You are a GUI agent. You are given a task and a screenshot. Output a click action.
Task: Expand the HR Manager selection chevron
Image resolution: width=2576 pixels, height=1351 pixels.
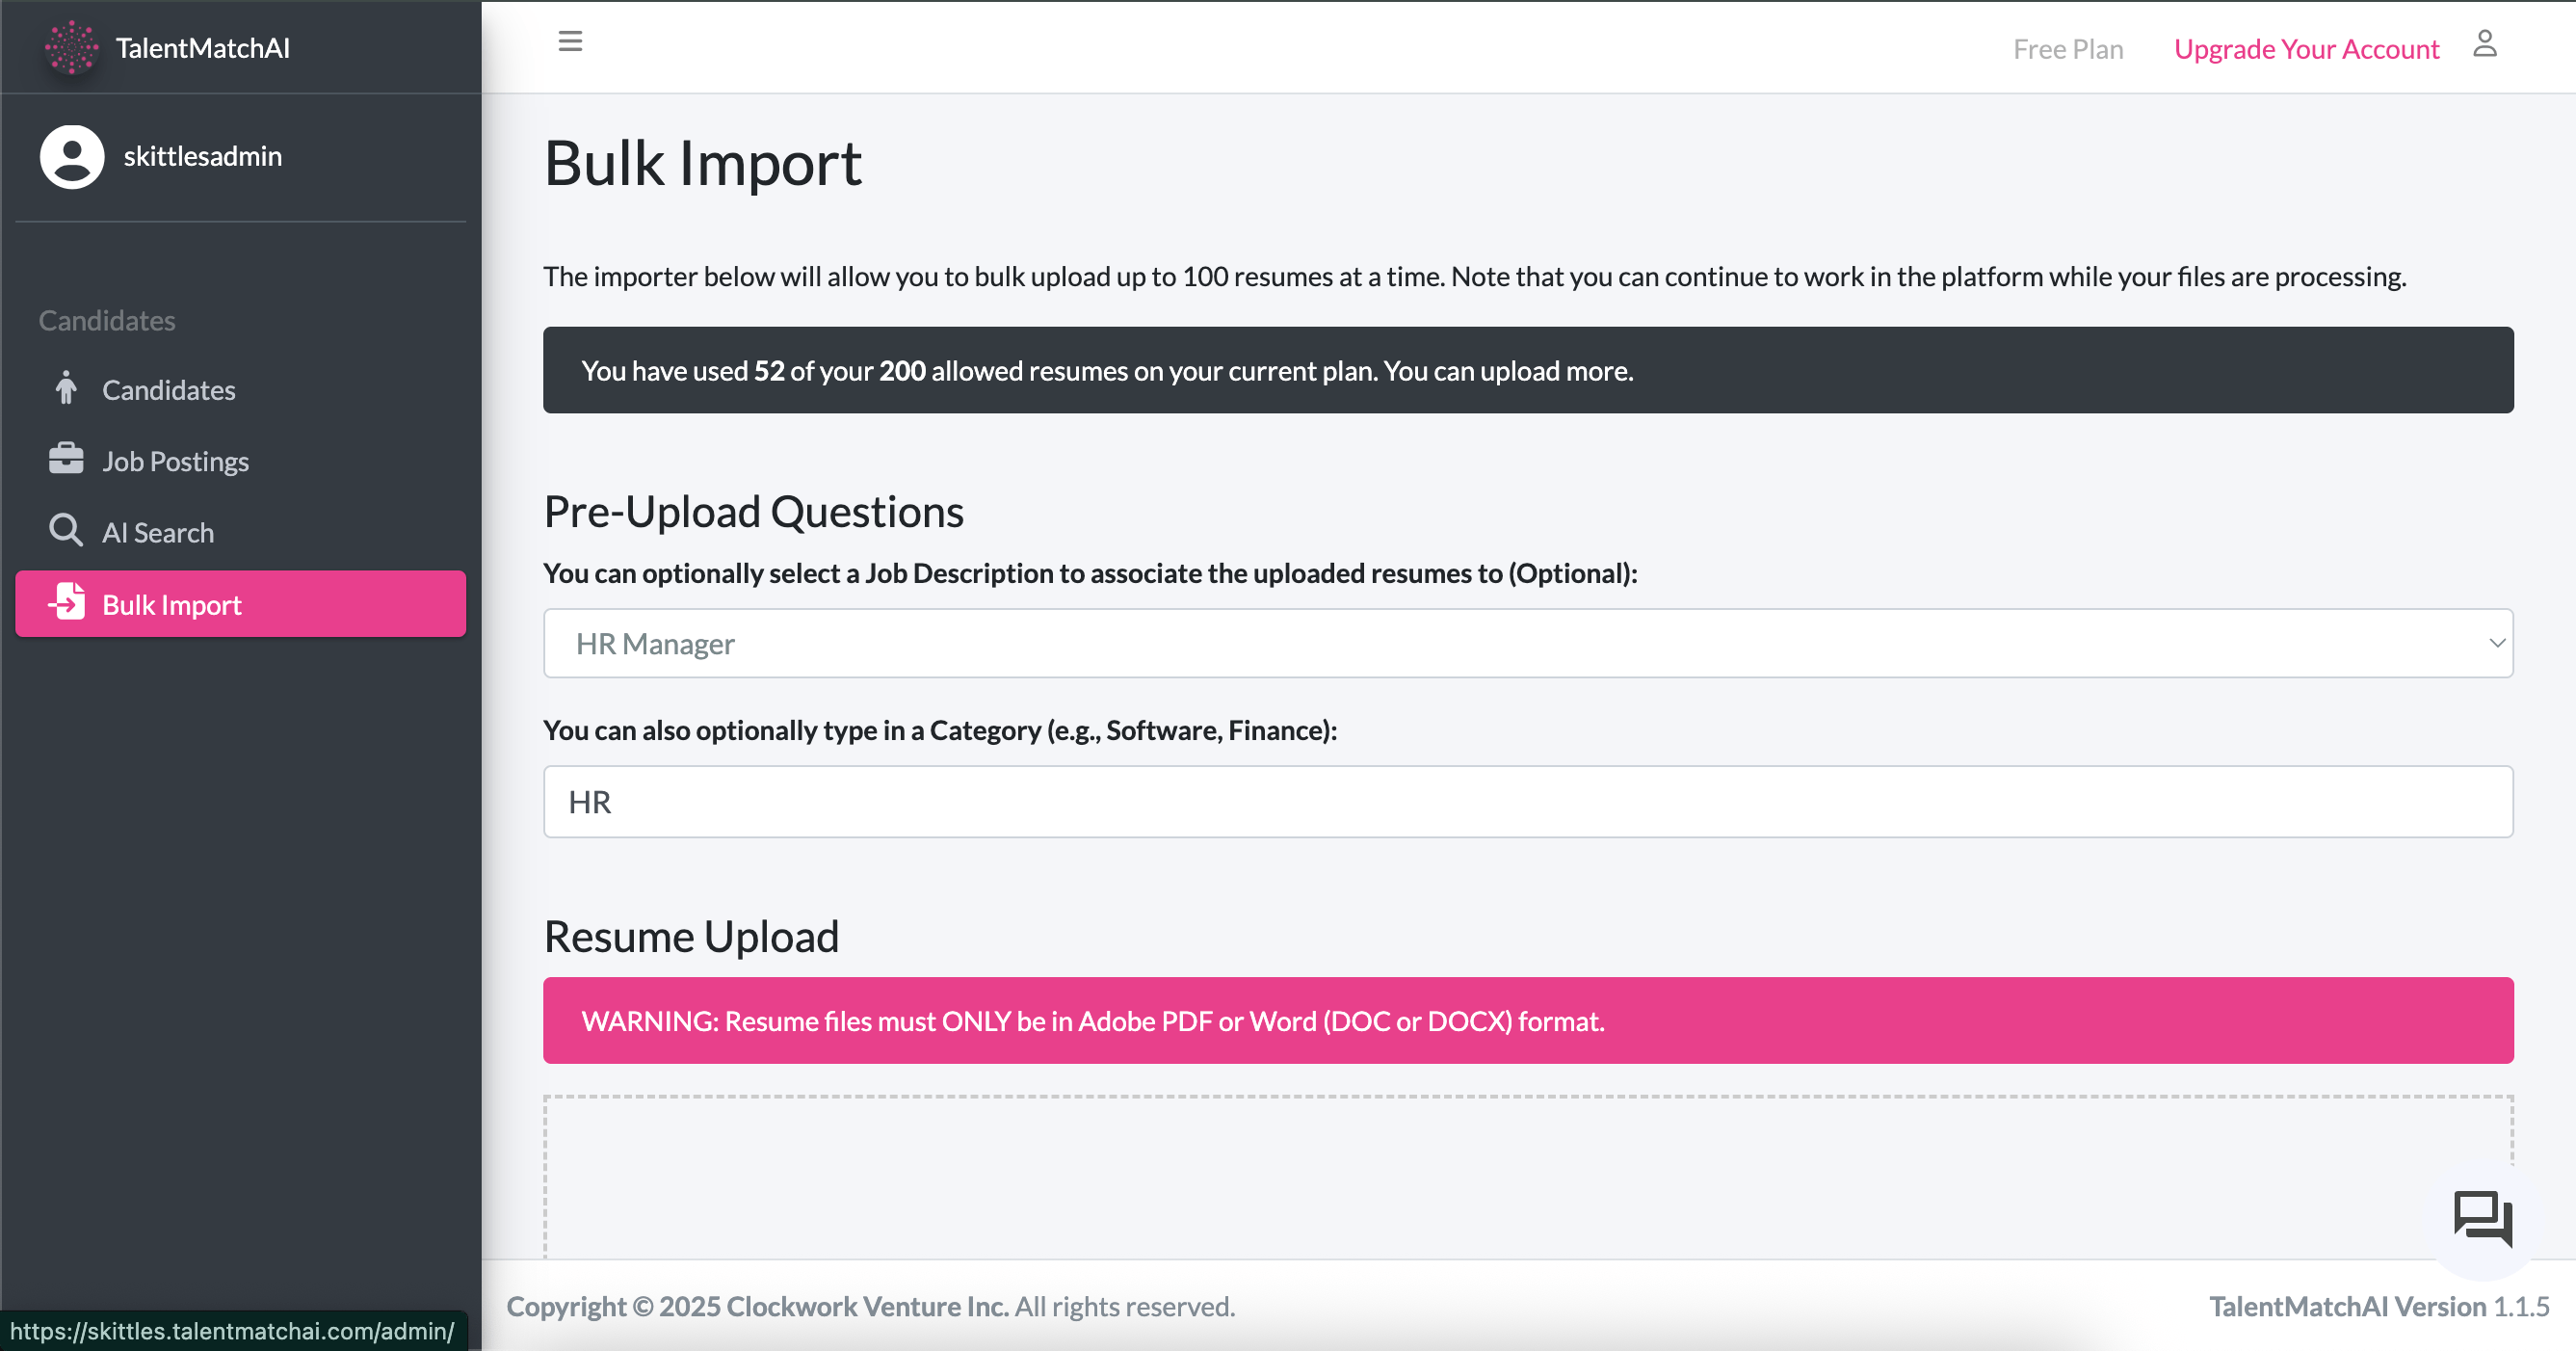pyautogui.click(x=2496, y=643)
